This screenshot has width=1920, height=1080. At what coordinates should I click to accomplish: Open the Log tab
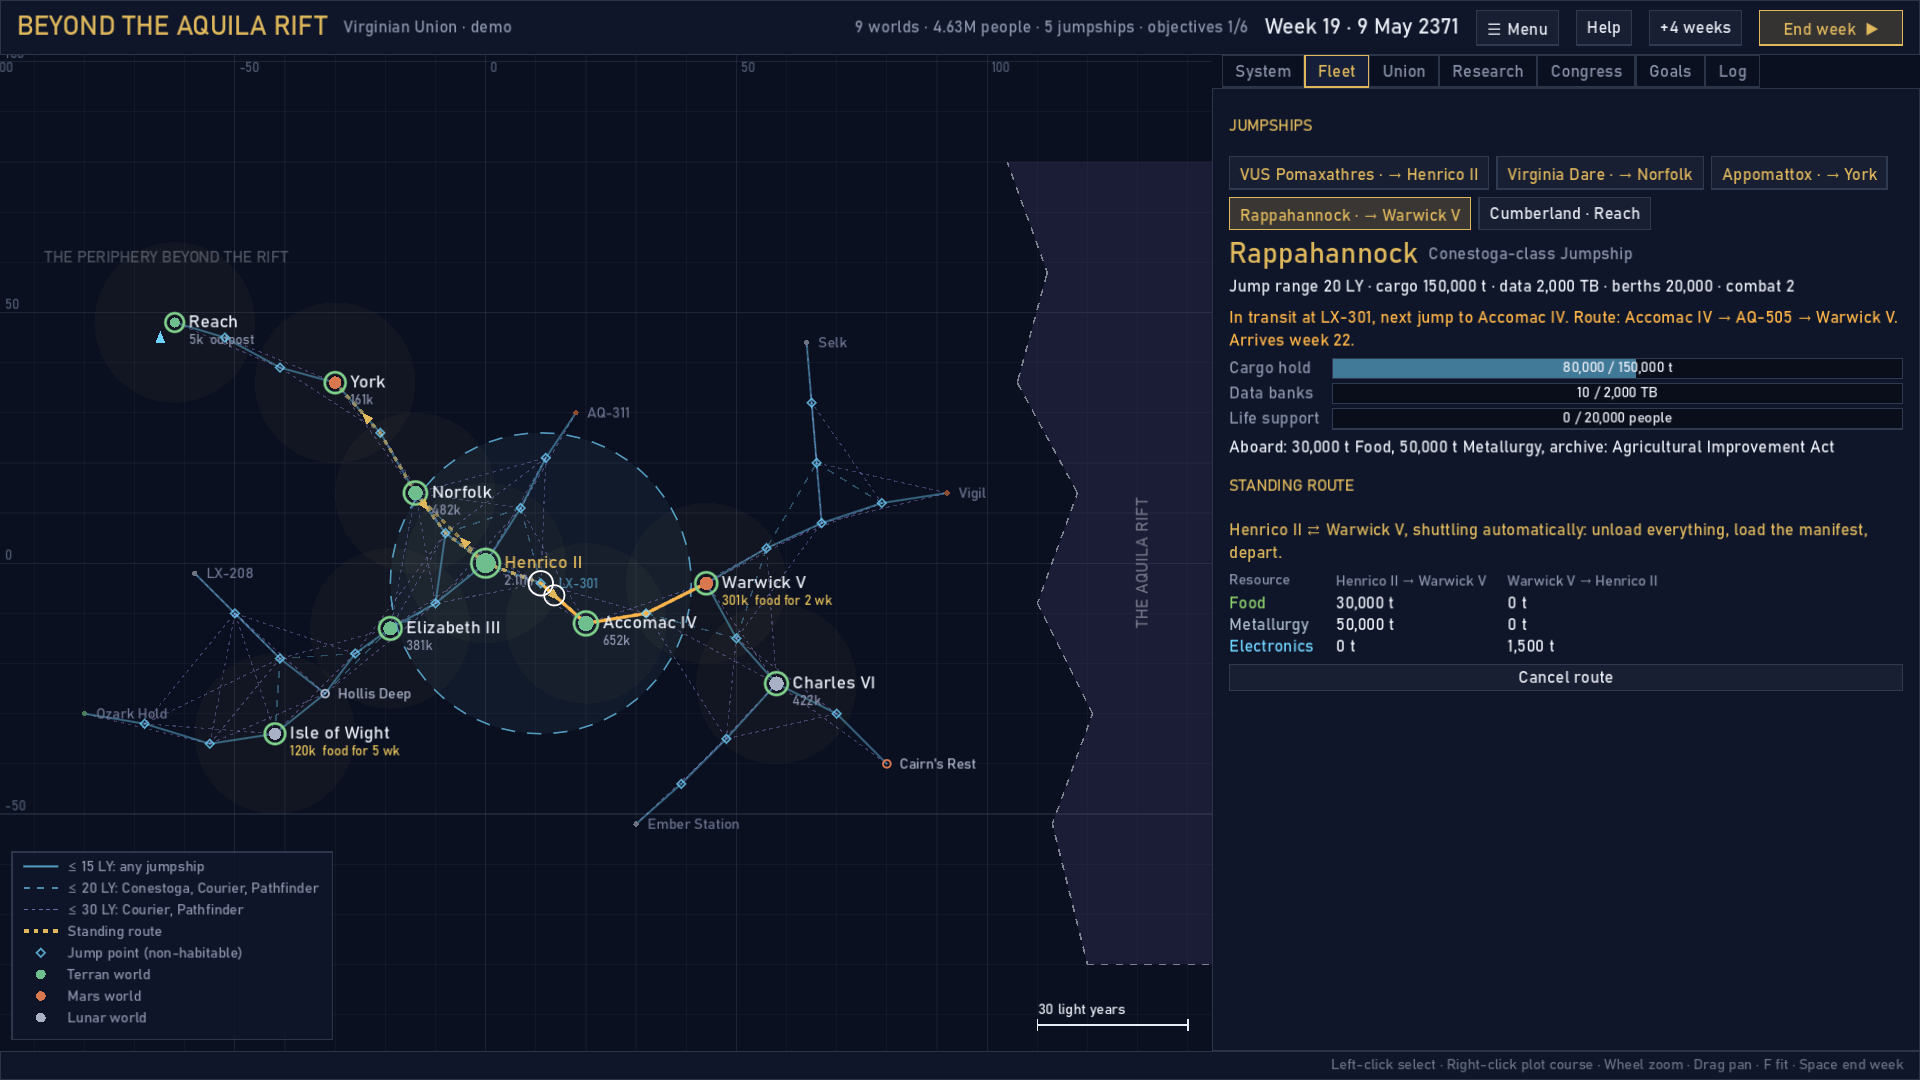[1732, 71]
